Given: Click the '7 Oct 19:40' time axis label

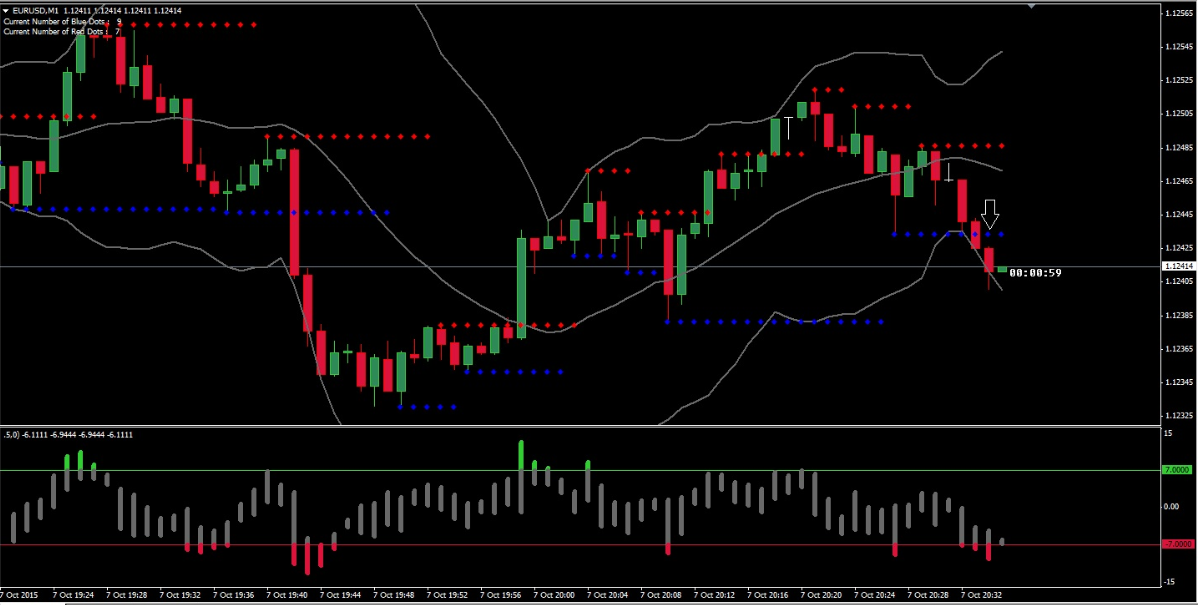Looking at the screenshot, I should pyautogui.click(x=287, y=594).
